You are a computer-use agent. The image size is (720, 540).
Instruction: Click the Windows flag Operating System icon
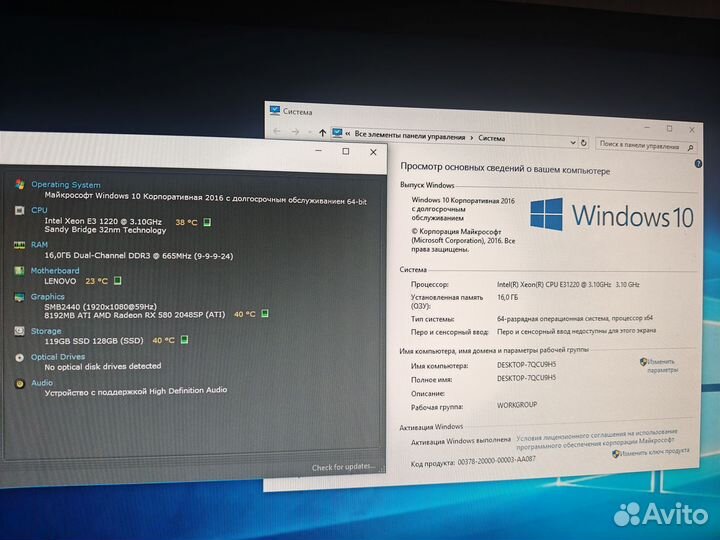[19, 185]
